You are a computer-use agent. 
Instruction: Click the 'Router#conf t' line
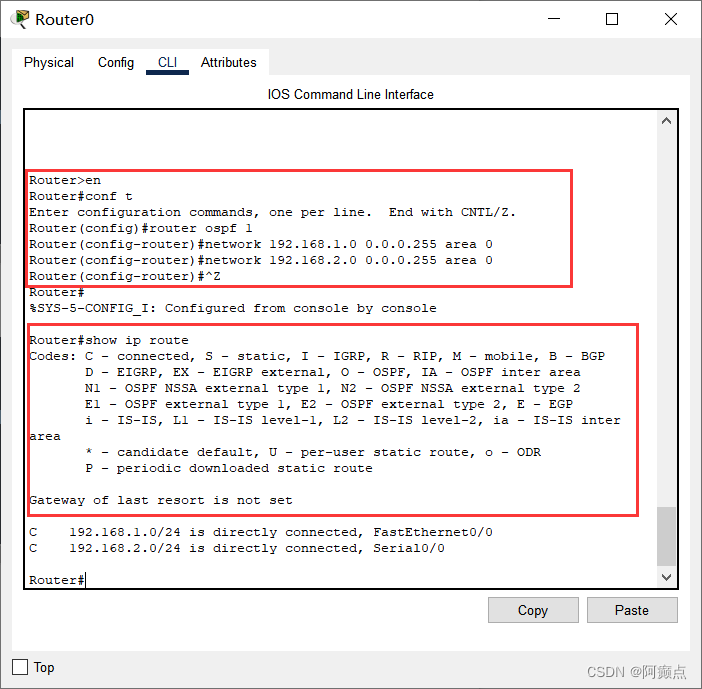point(81,197)
